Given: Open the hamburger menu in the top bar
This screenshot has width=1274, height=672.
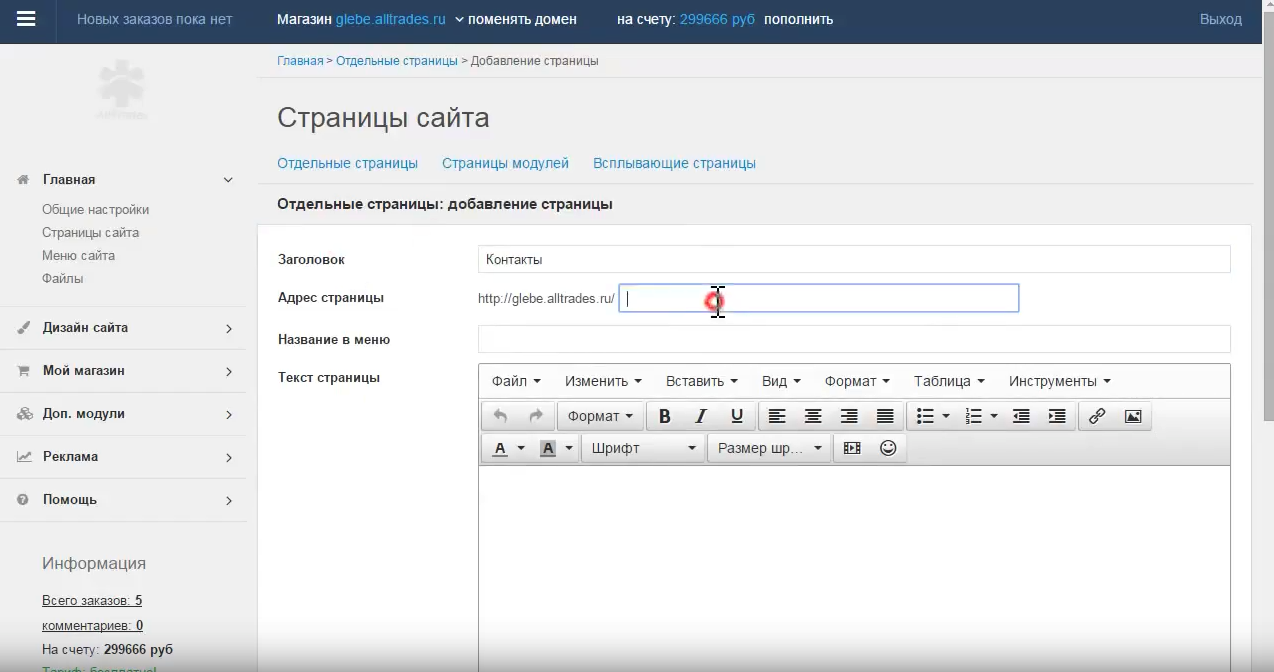Looking at the screenshot, I should coord(27,20).
